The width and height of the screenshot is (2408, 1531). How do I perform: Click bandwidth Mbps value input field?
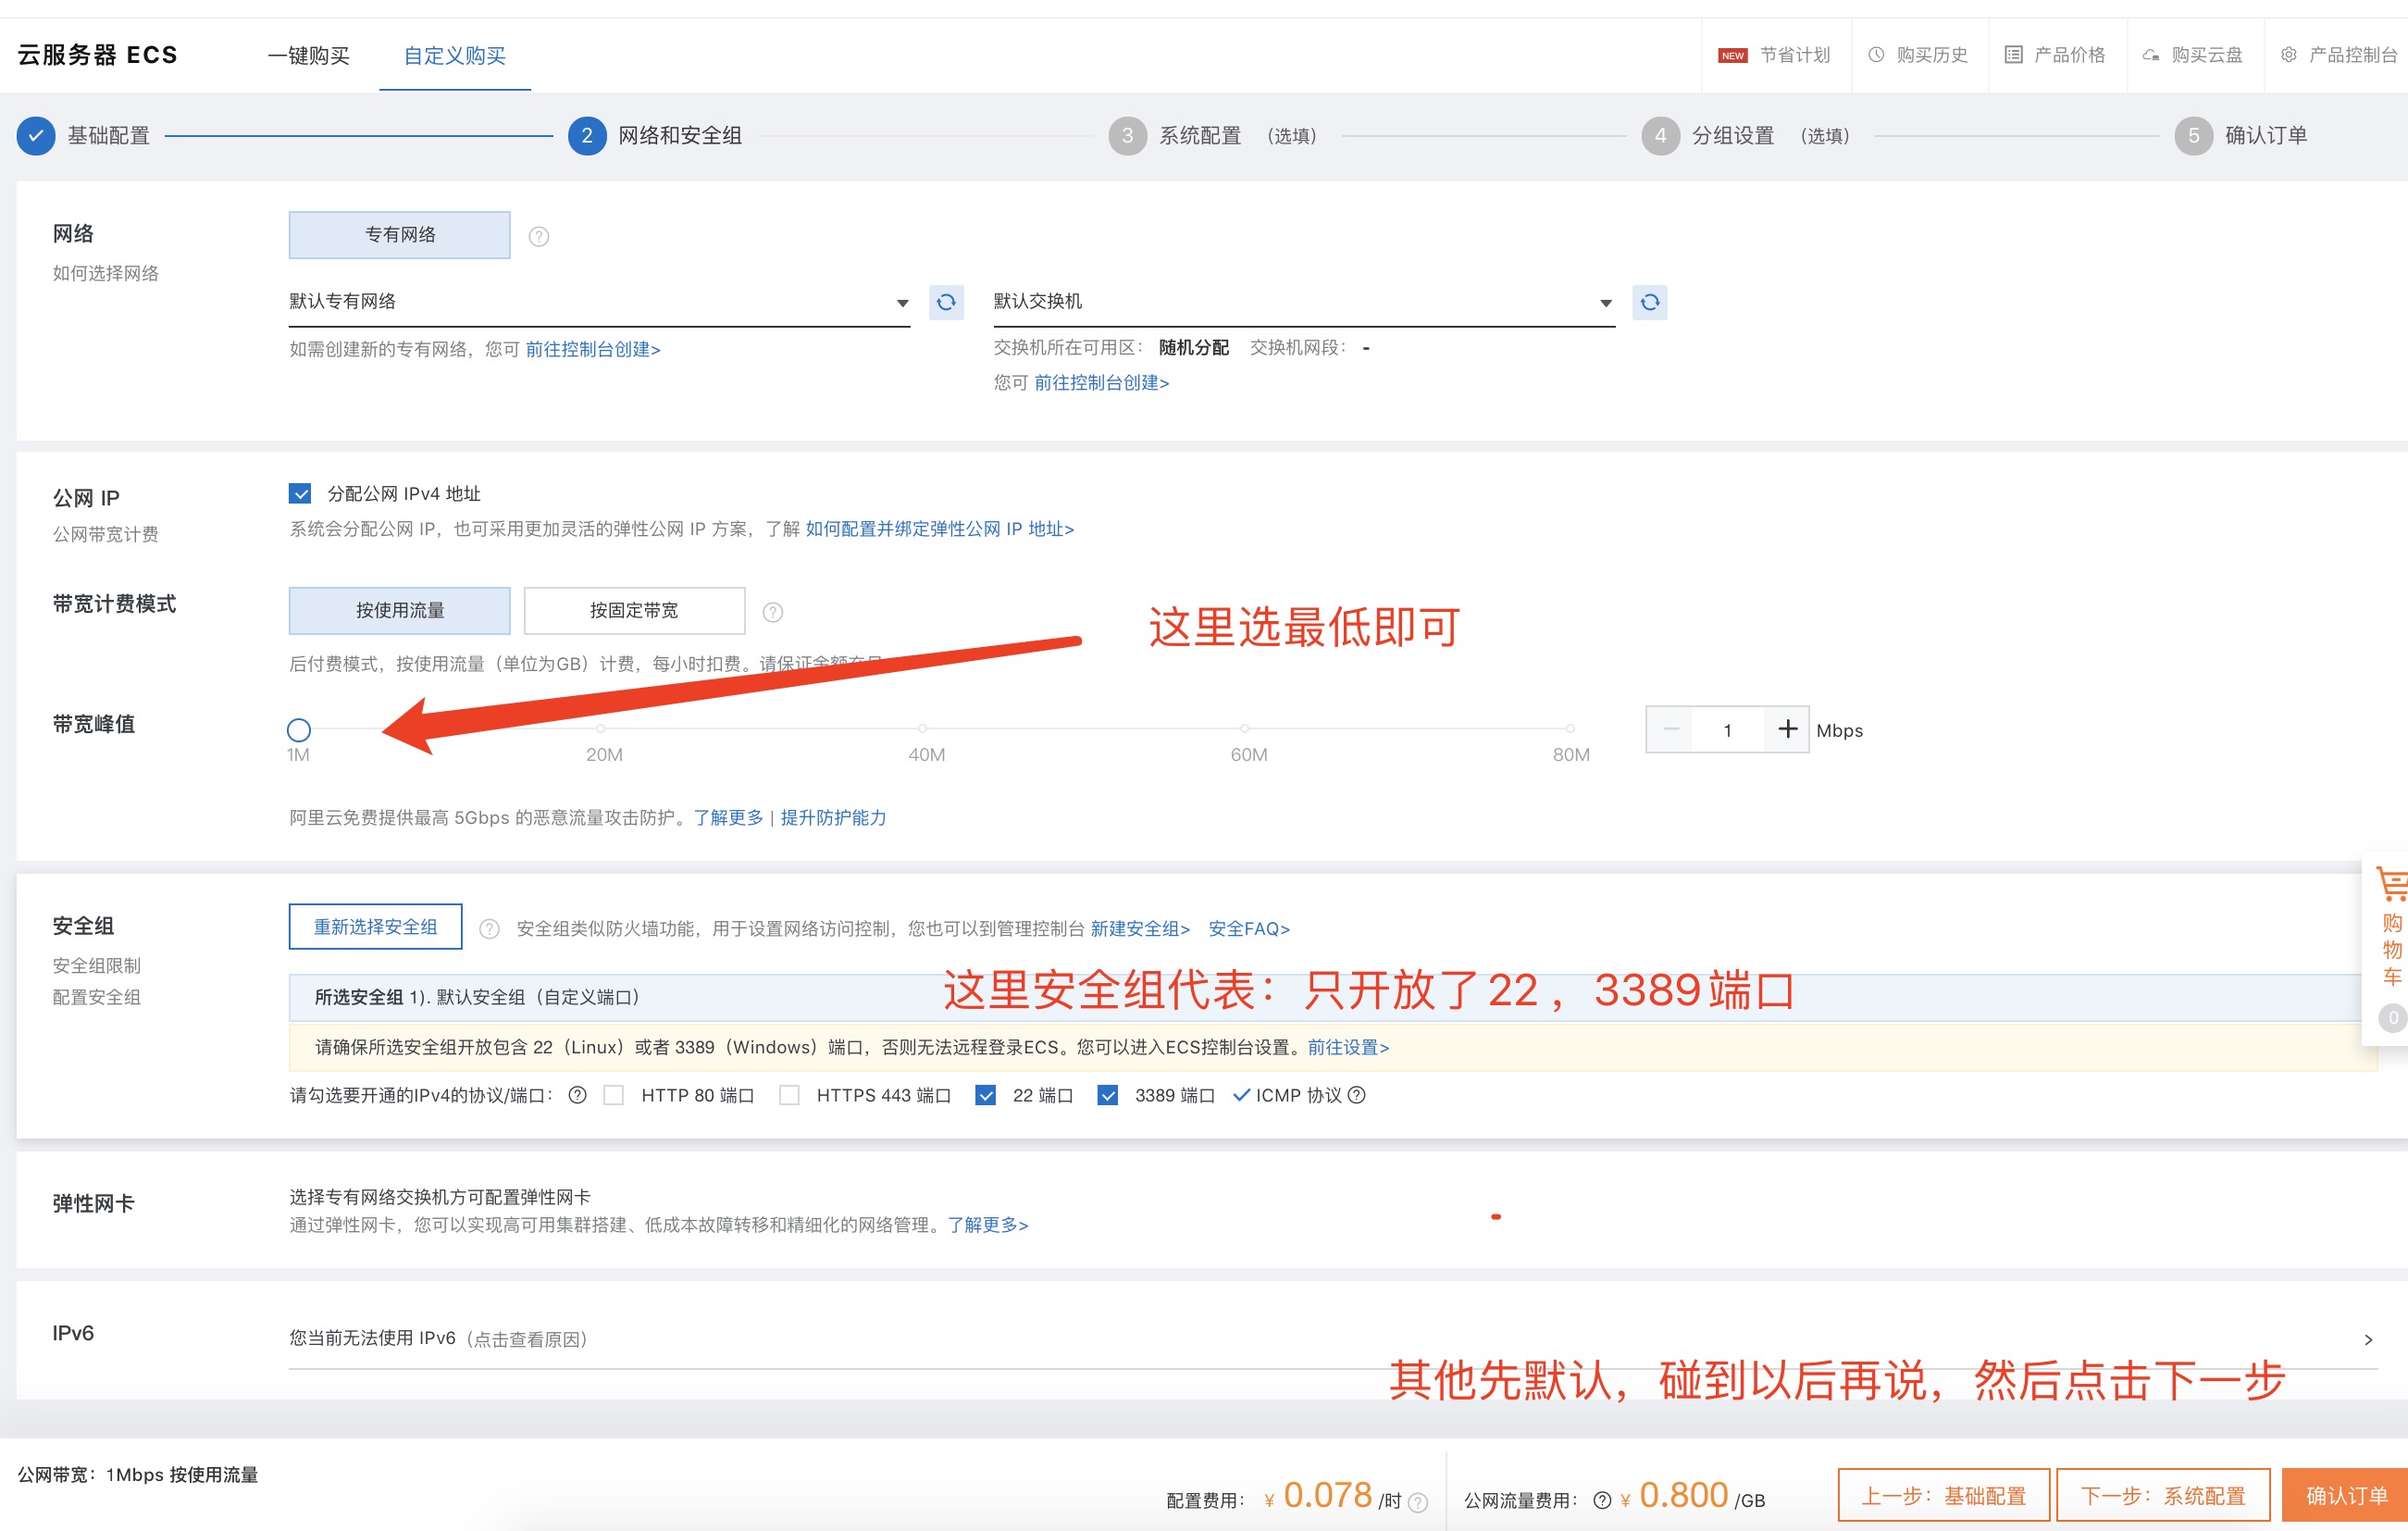click(x=1727, y=730)
